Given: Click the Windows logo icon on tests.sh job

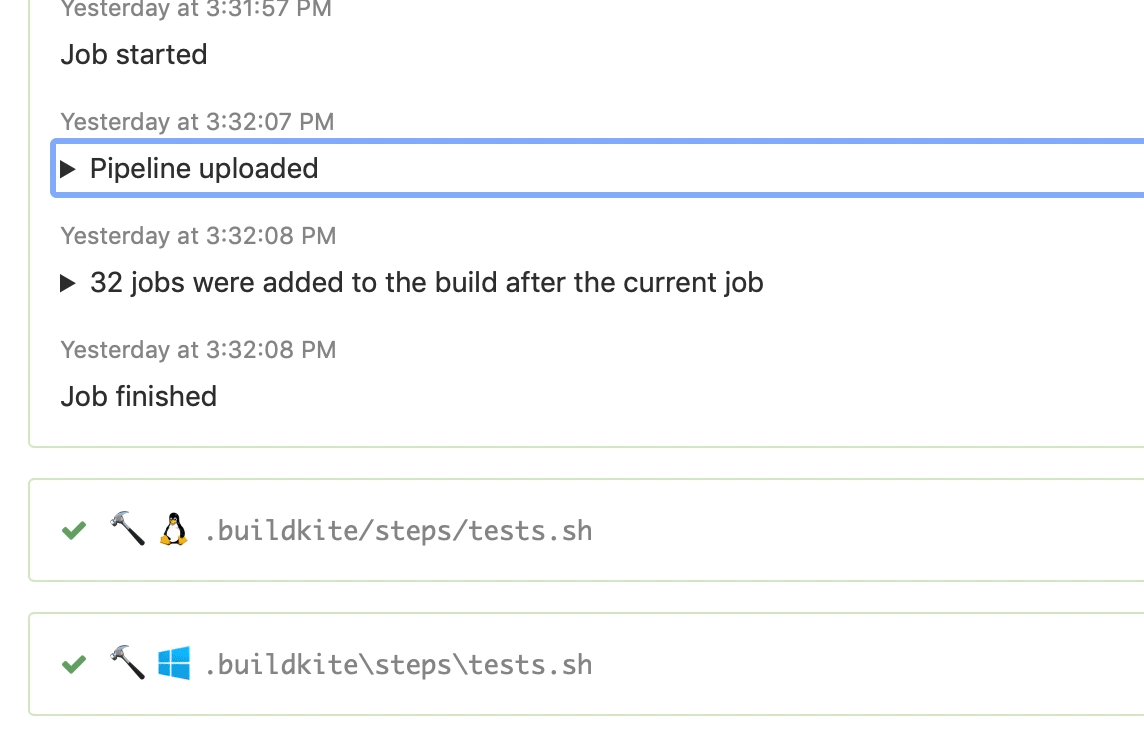Looking at the screenshot, I should click(x=174, y=663).
